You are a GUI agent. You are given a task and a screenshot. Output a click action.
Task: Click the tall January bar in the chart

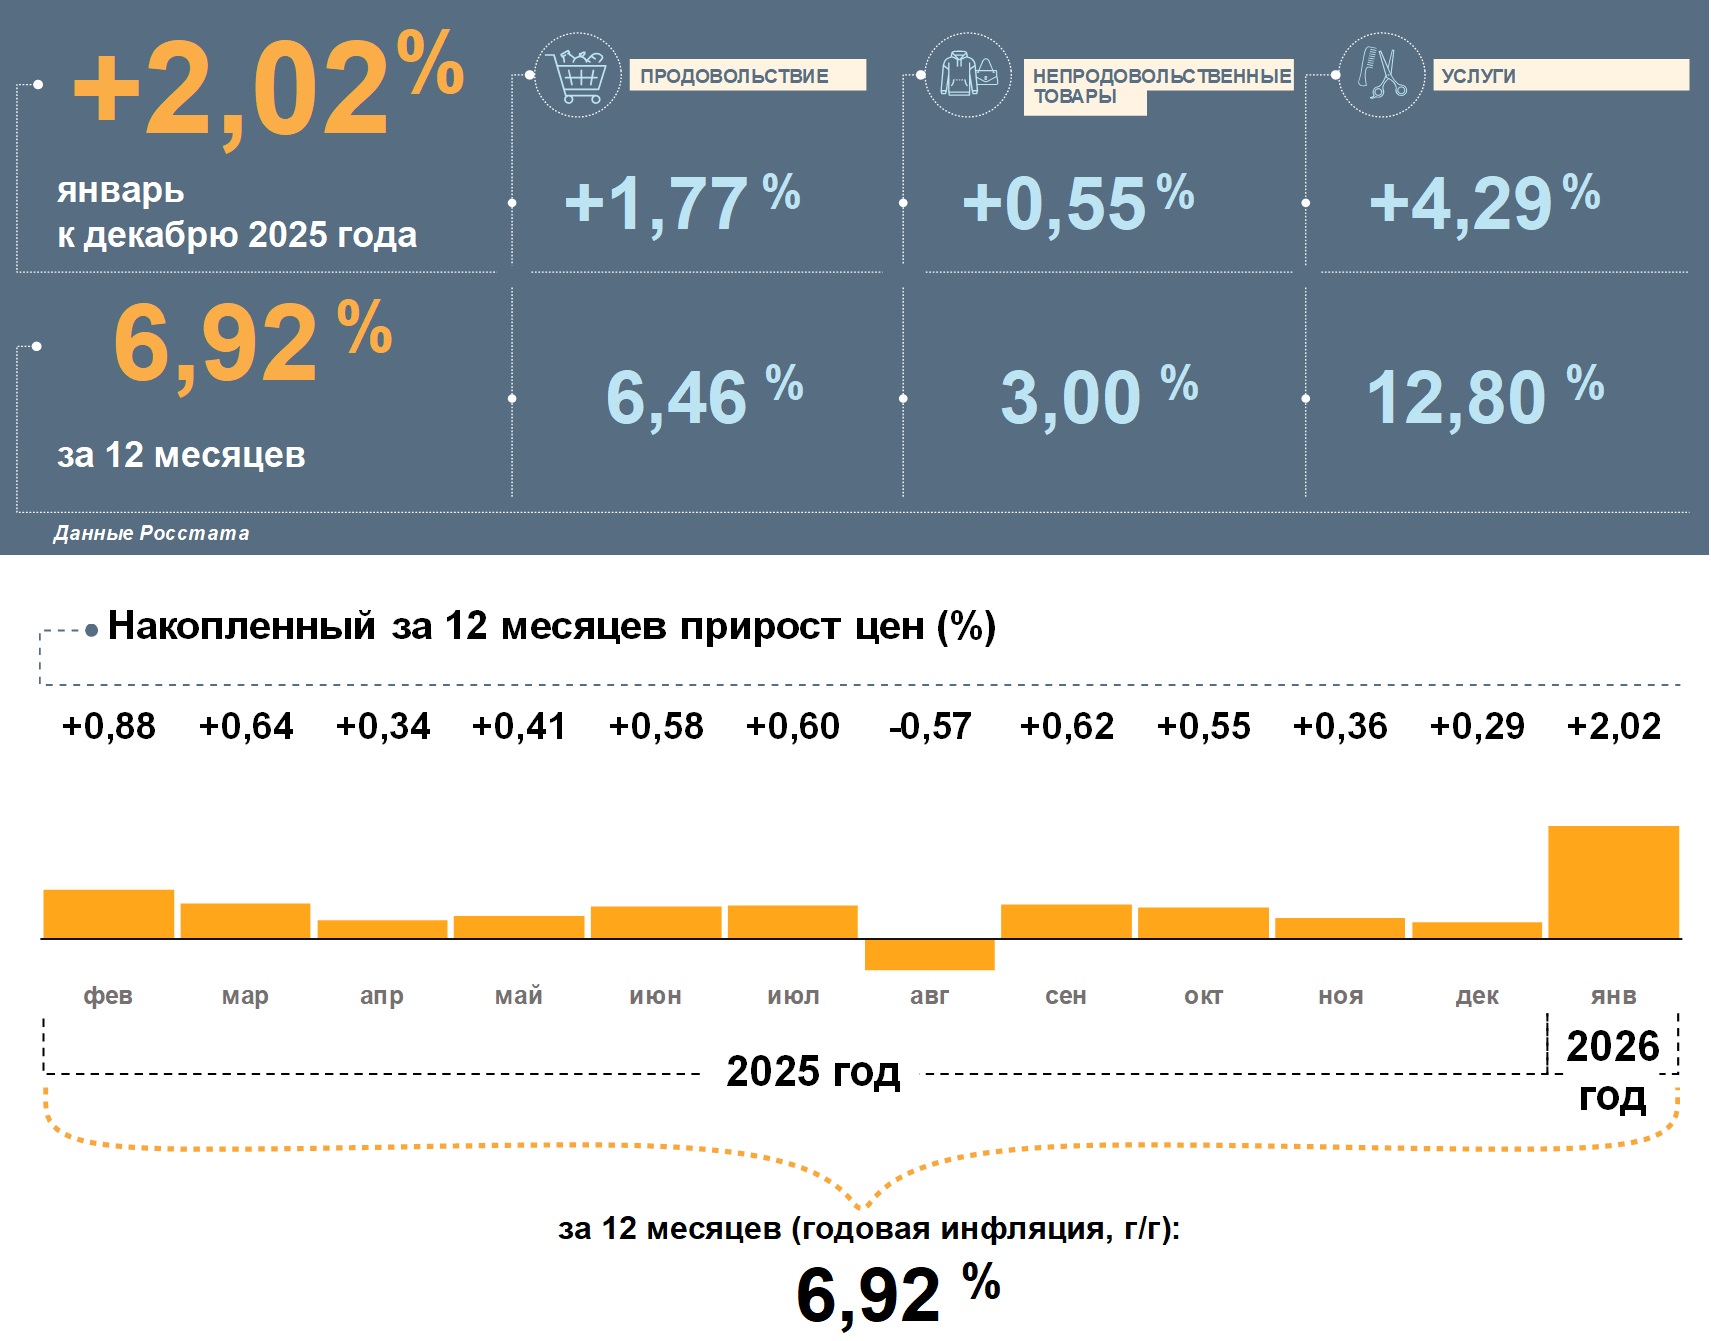tap(1612, 882)
